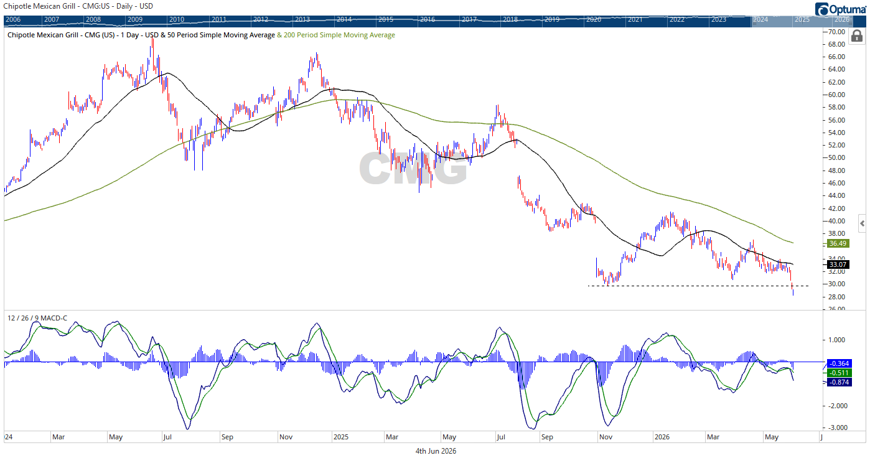Select the green 200 Period Simple Moving Average label
Image resolution: width=870 pixels, height=463 pixels.
pos(339,35)
